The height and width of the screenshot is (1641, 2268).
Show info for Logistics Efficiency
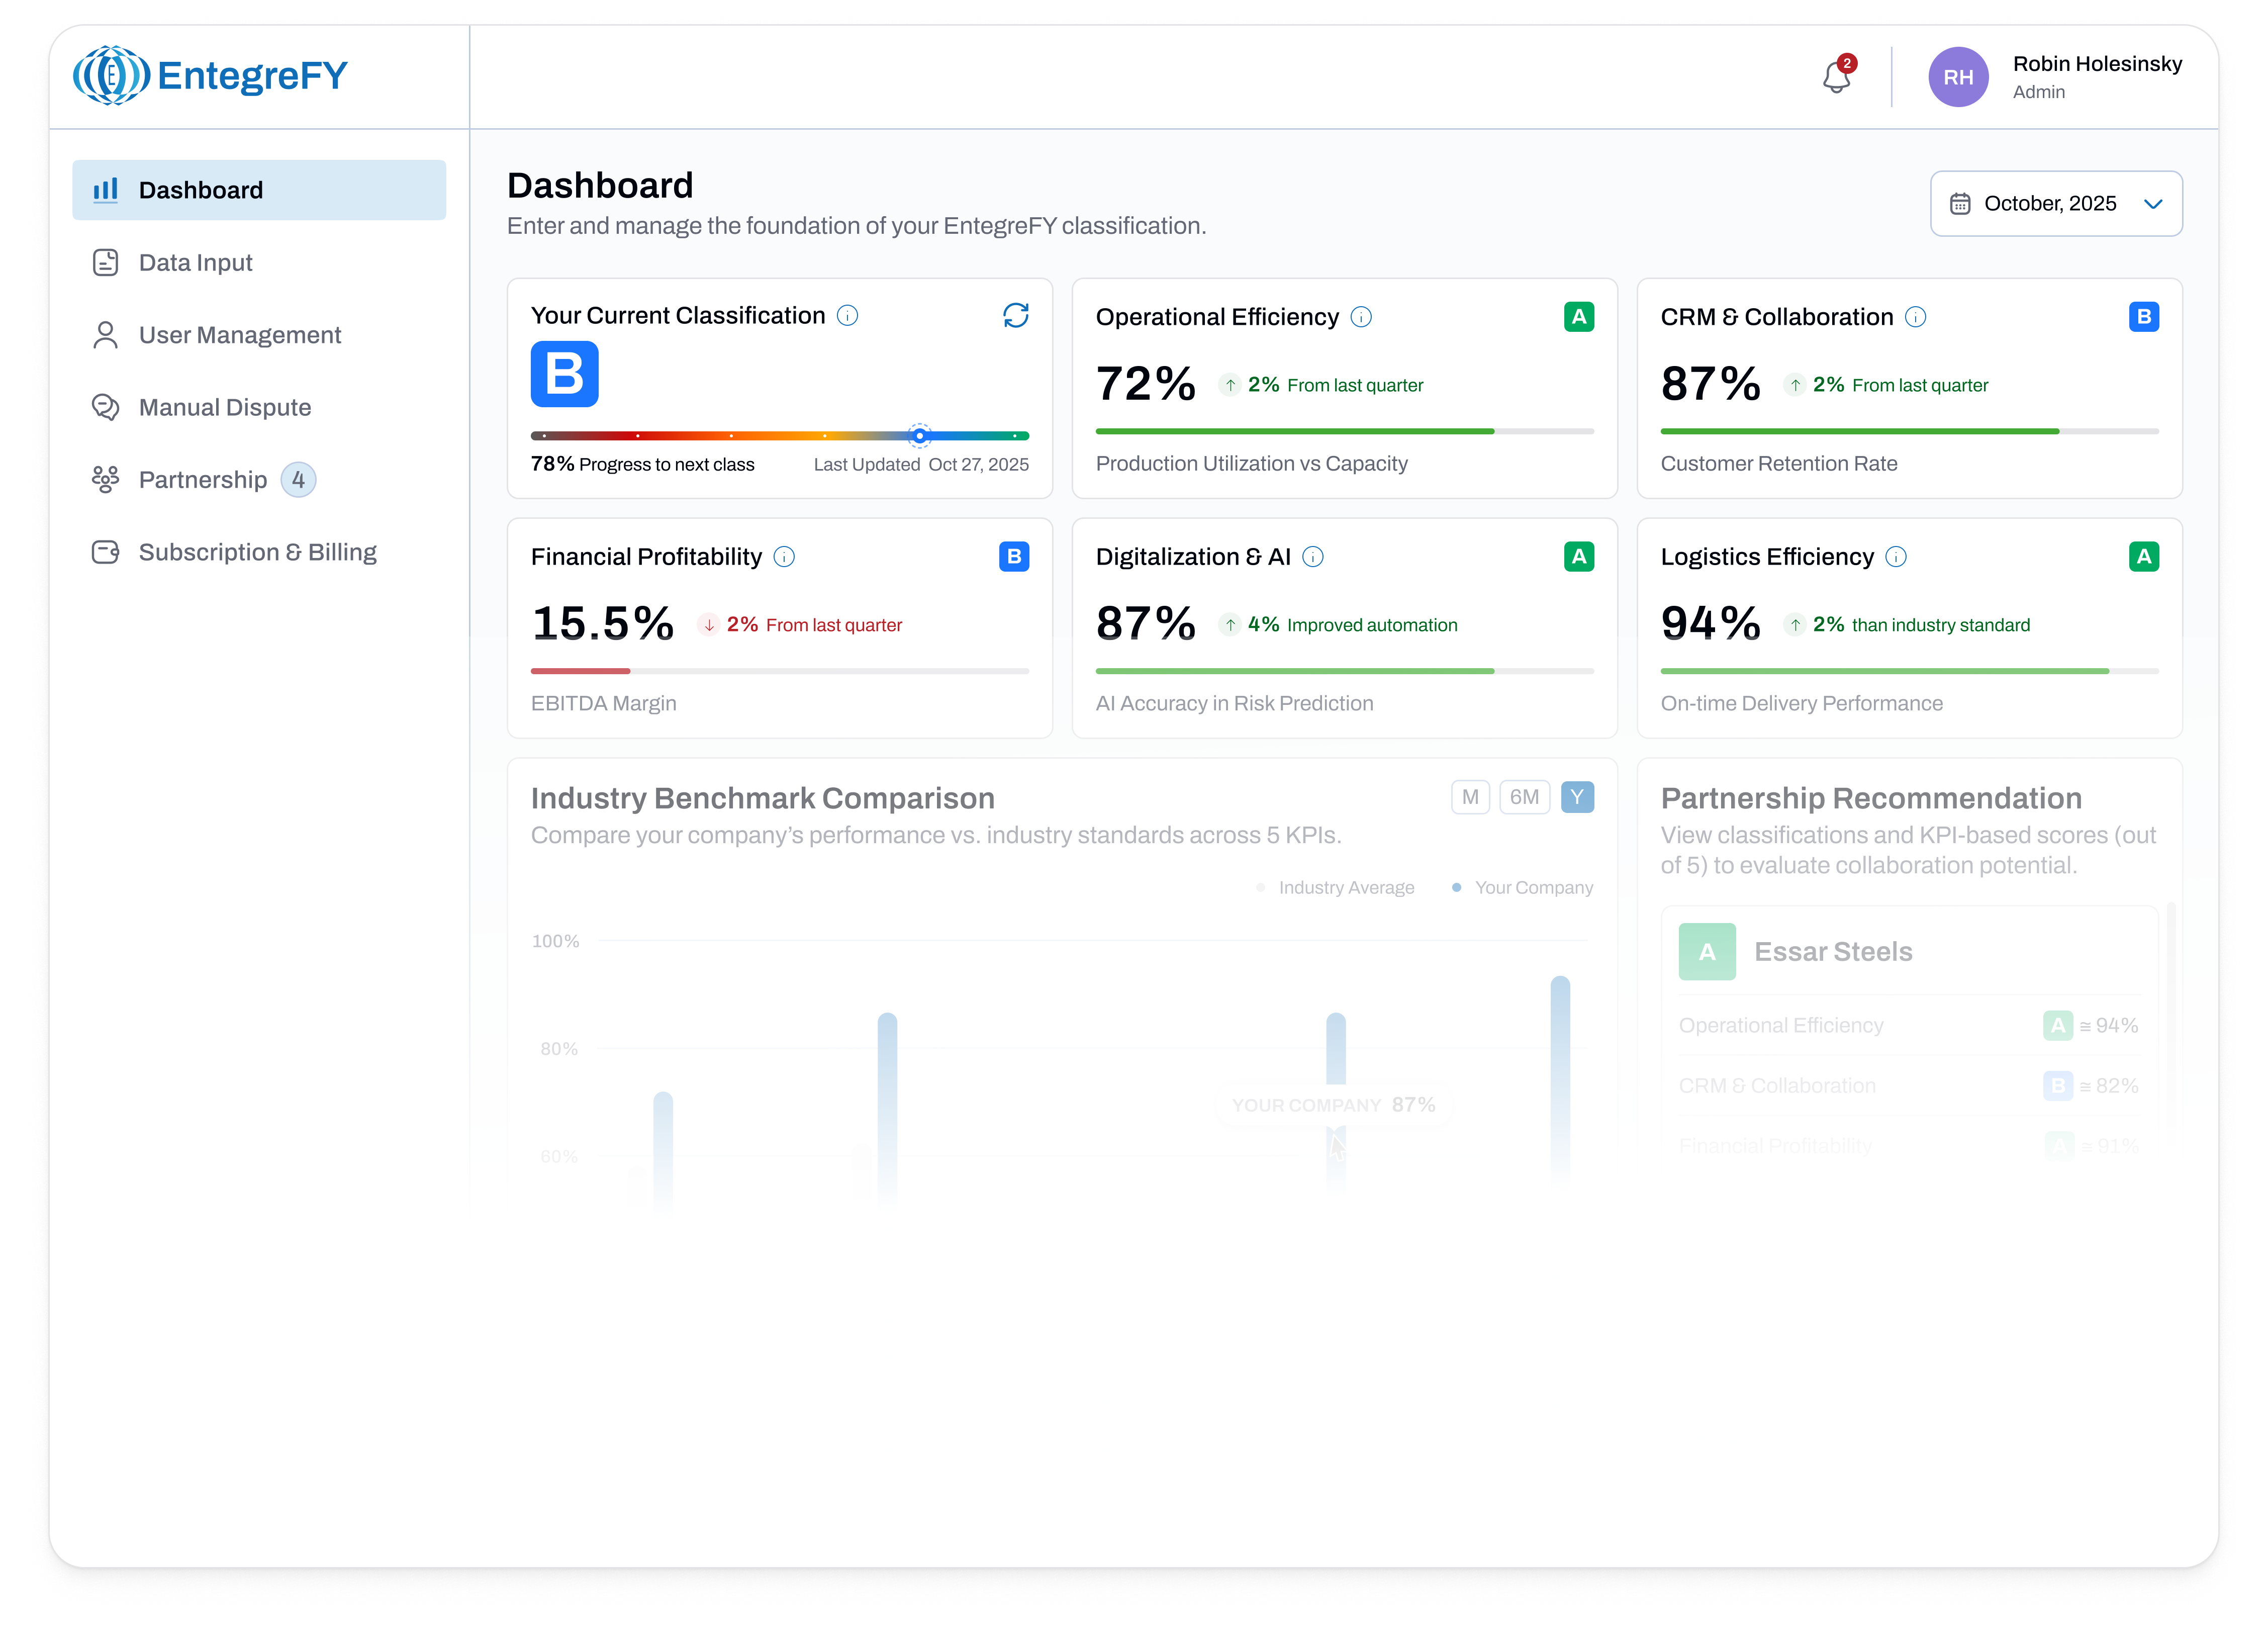(1895, 557)
